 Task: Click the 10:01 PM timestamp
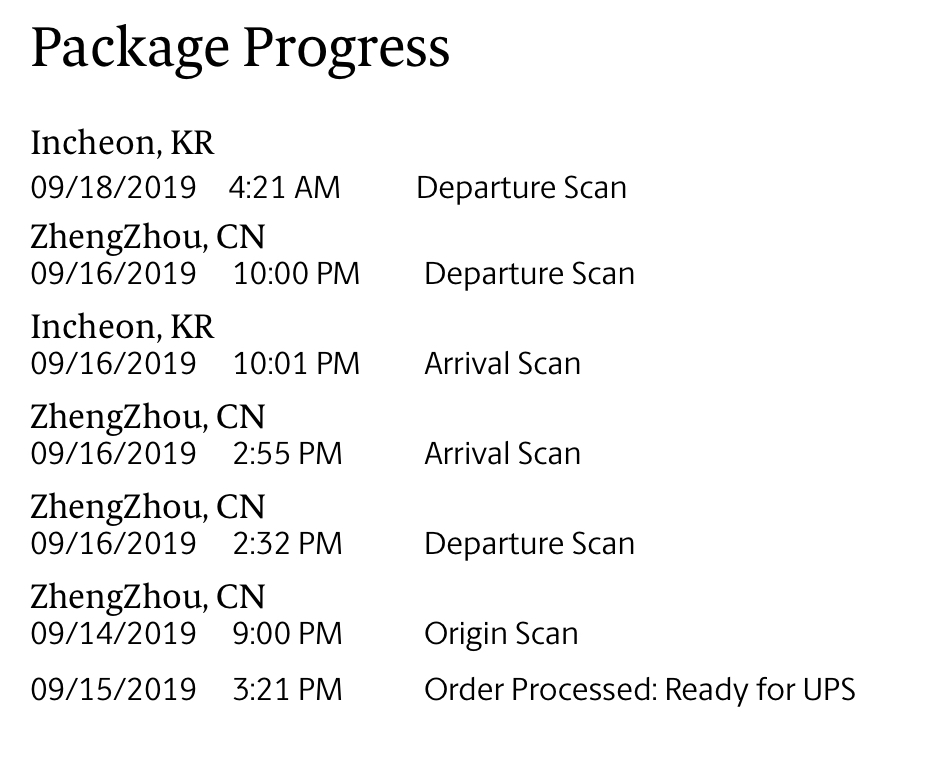pos(296,364)
